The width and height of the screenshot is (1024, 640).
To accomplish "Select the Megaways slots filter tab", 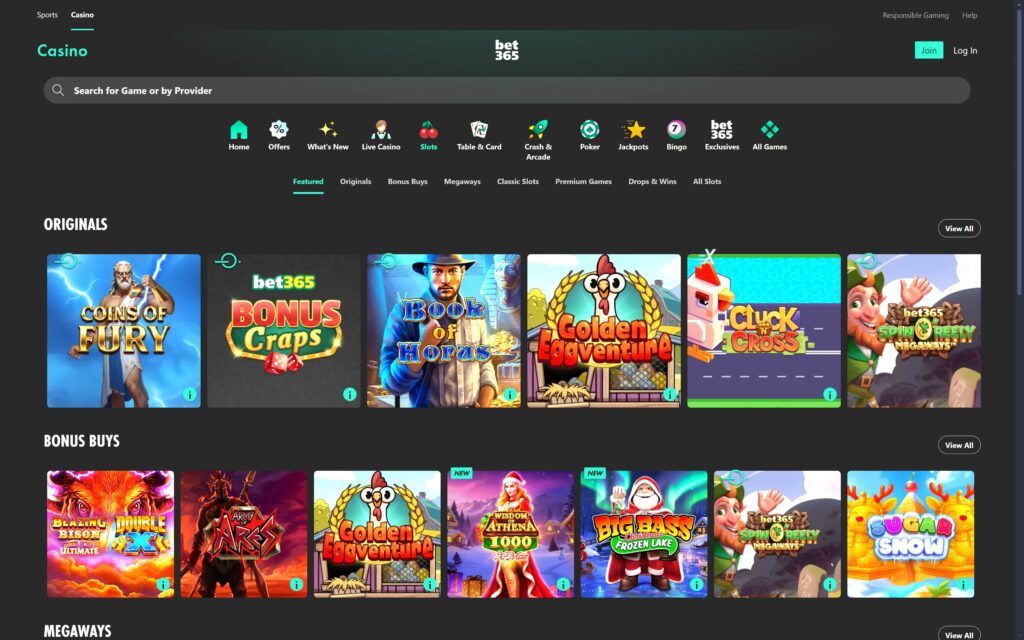I will 462,181.
